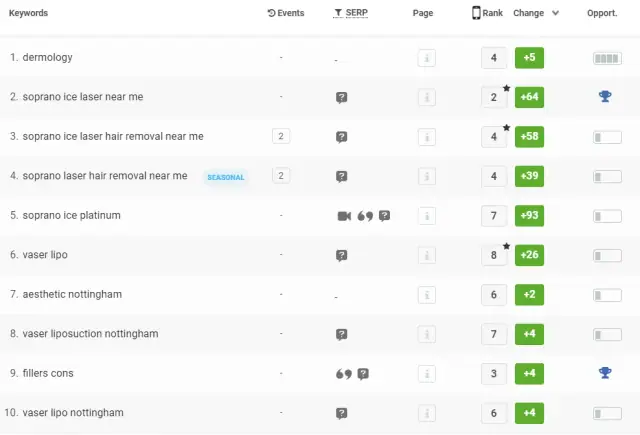The image size is (640, 435).
Task: Click SERP question icon for vaser lipo row
Action: pos(342,255)
